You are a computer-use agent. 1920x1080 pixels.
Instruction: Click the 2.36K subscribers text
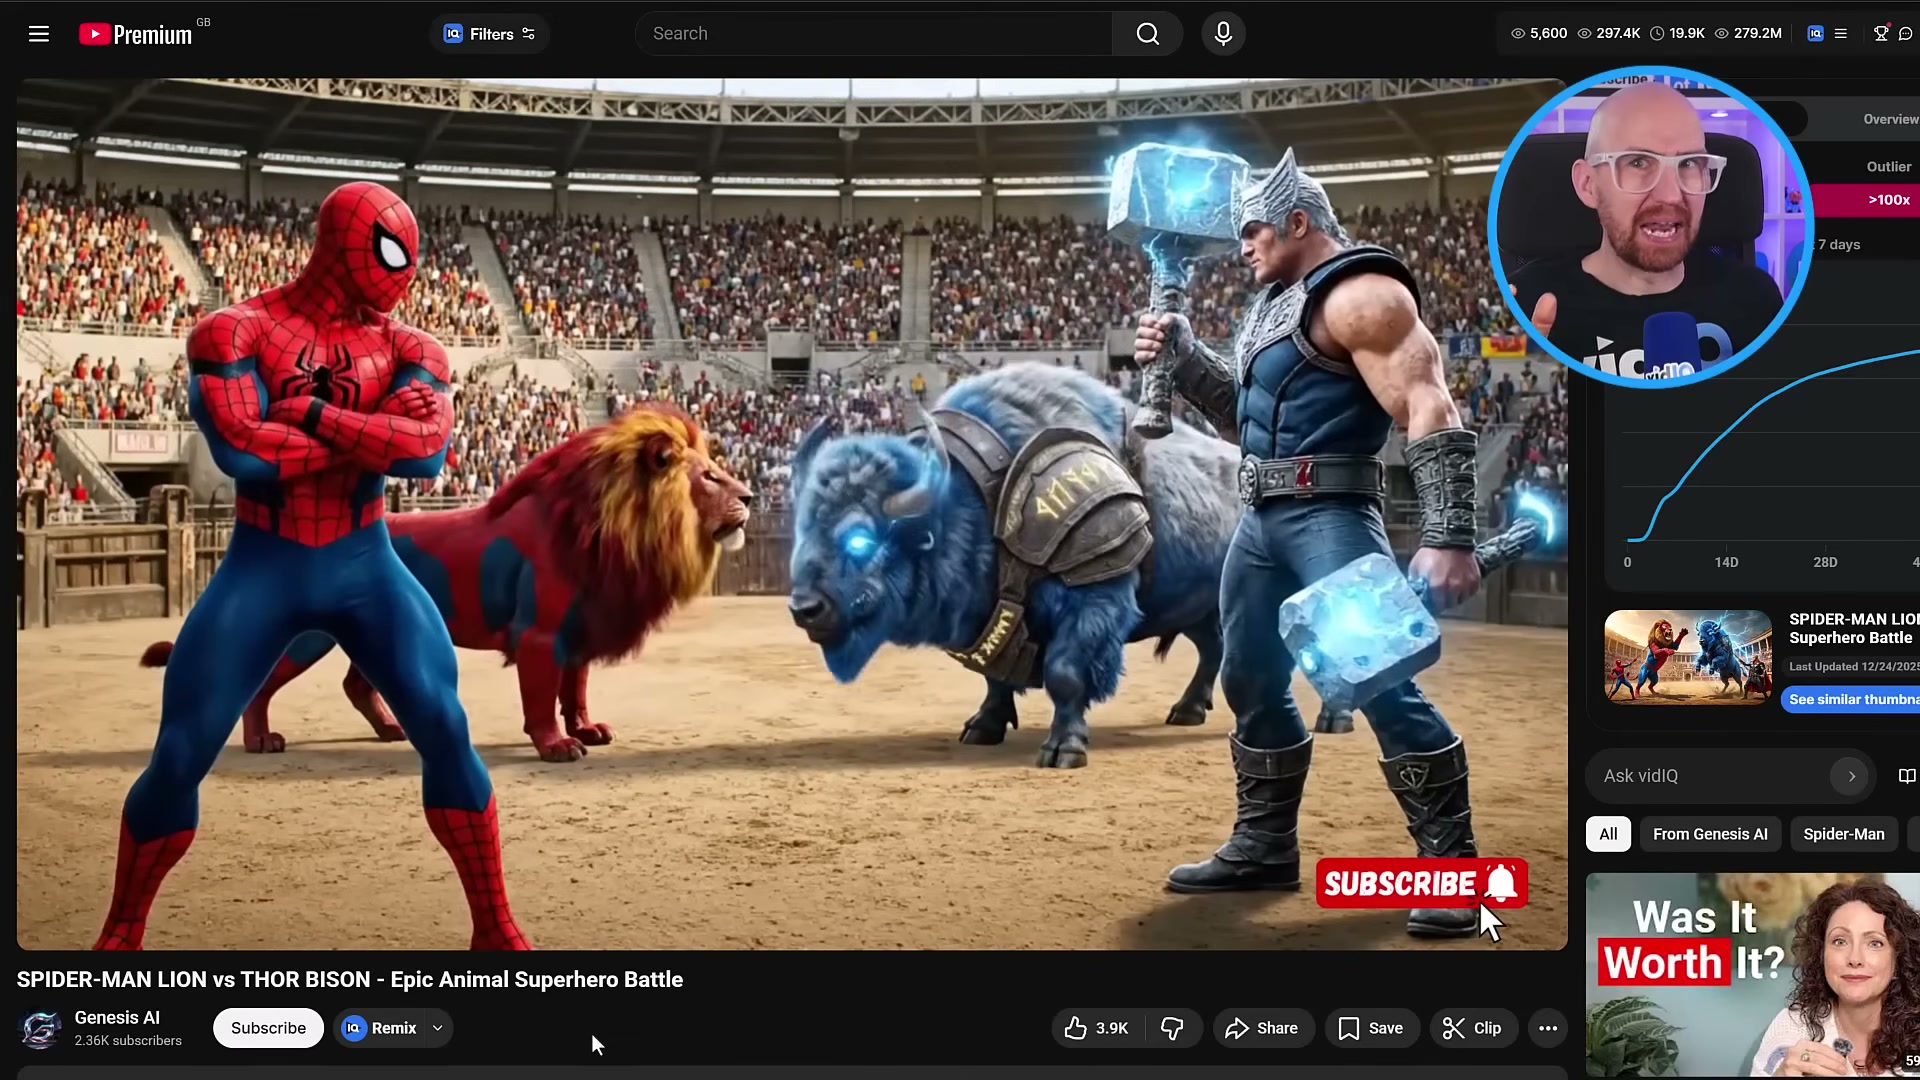(128, 1041)
